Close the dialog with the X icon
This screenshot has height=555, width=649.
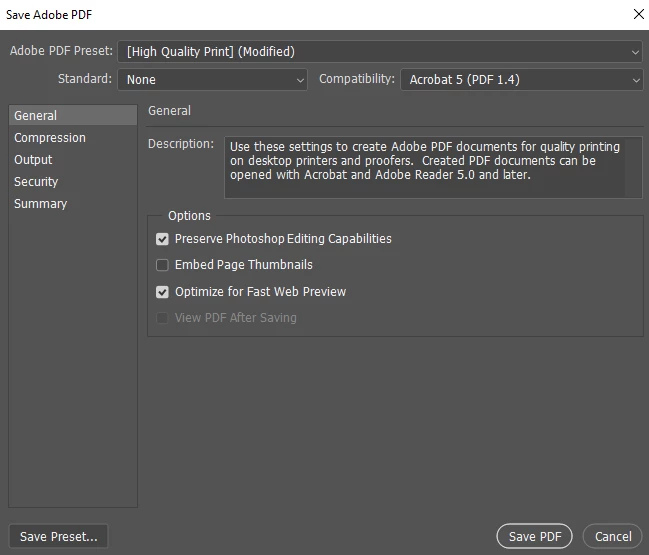[639, 14]
